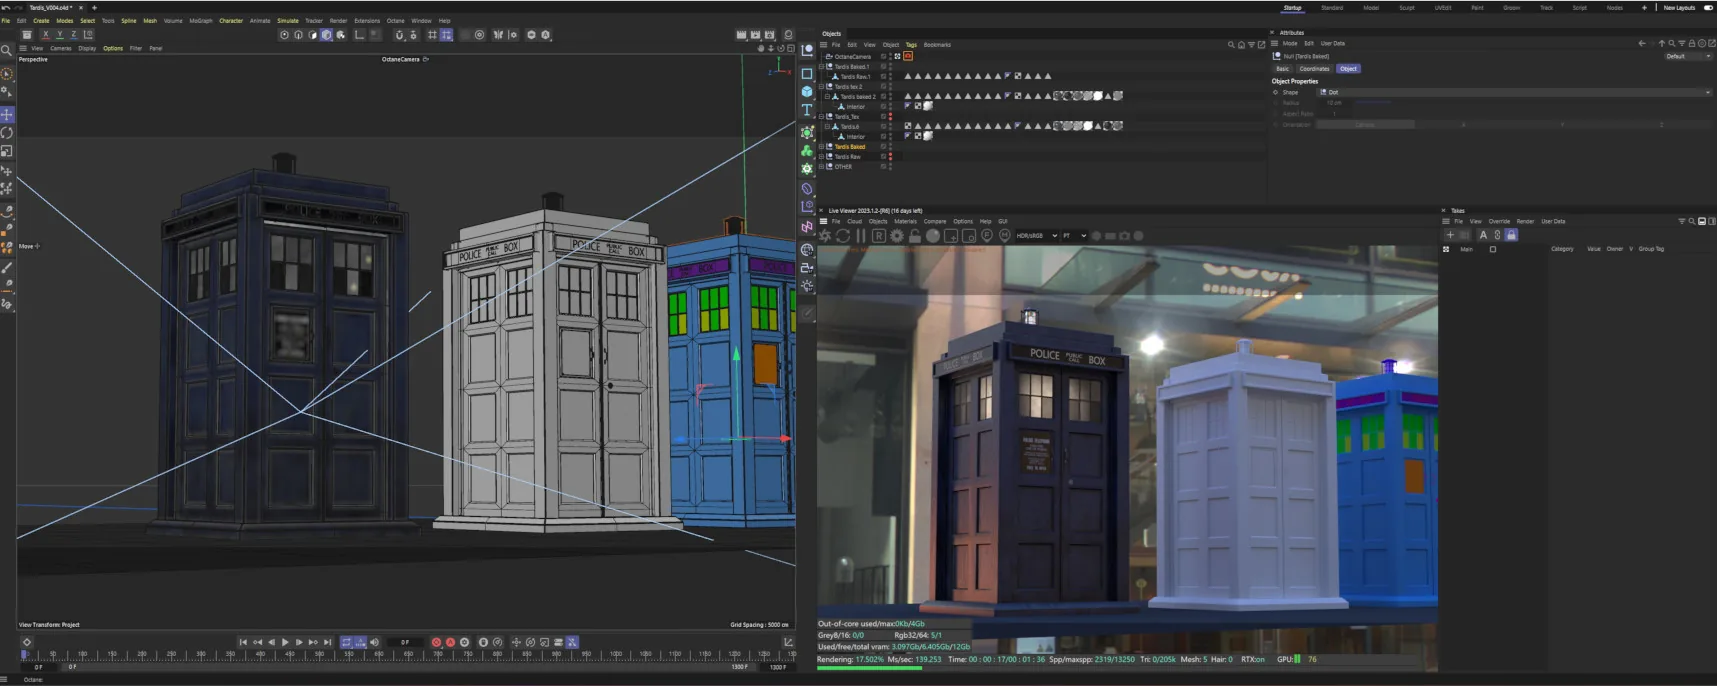
Task: Click the A text icon in Takes toolbar
Action: click(x=1483, y=235)
